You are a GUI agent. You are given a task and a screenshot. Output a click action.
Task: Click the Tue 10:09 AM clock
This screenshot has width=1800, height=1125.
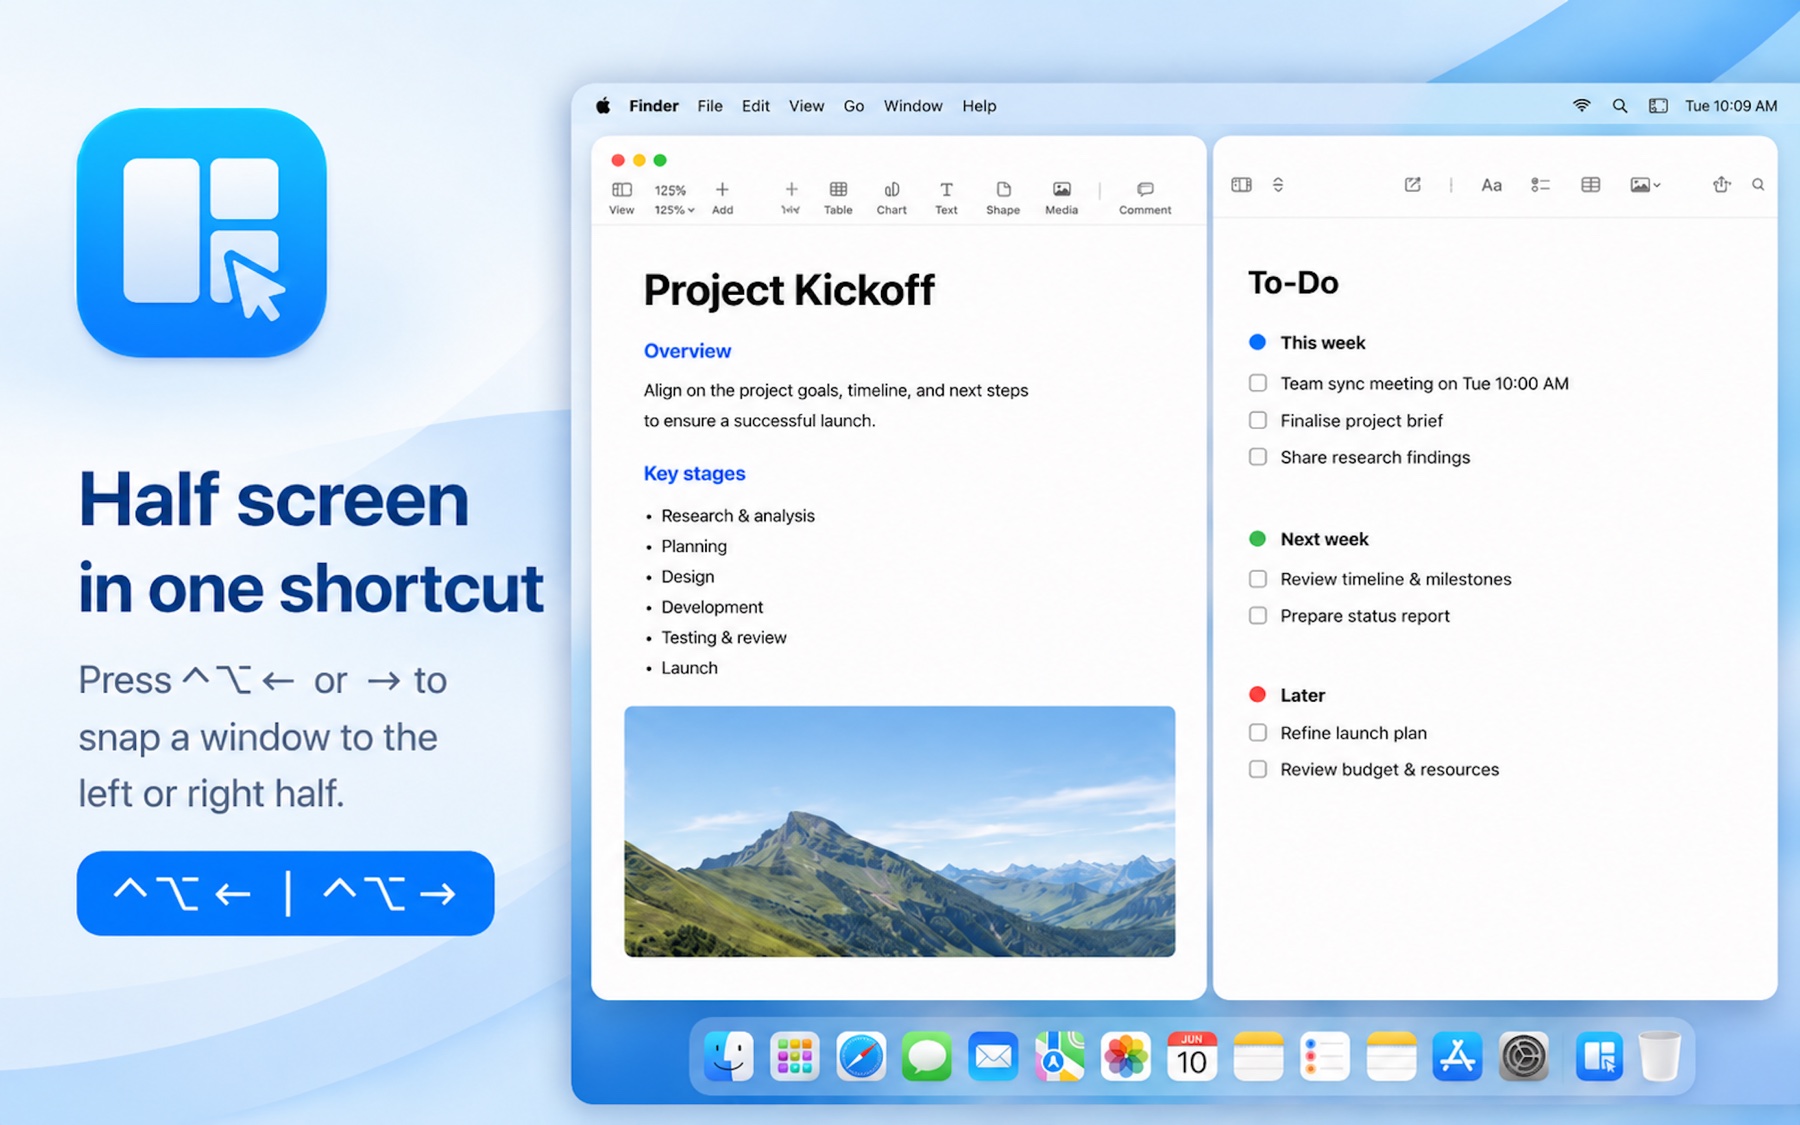pos(1731,106)
